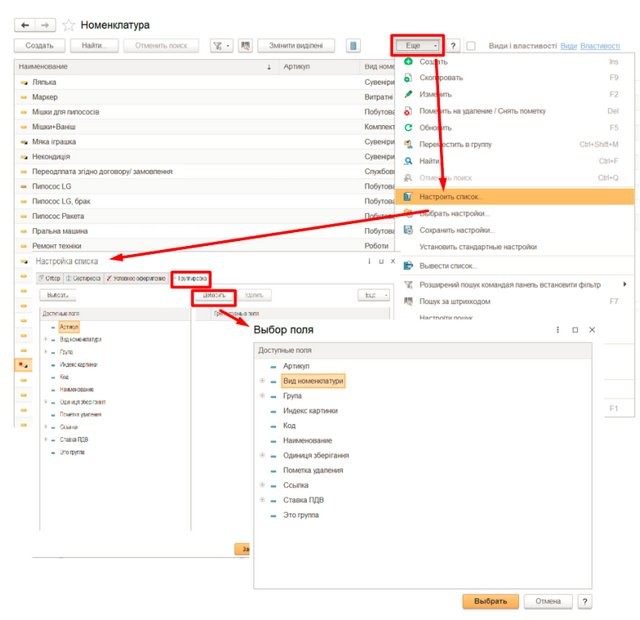Screen dimensions: 640x620
Task: Expand the Вид номенклатури field node
Action: pos(262,381)
